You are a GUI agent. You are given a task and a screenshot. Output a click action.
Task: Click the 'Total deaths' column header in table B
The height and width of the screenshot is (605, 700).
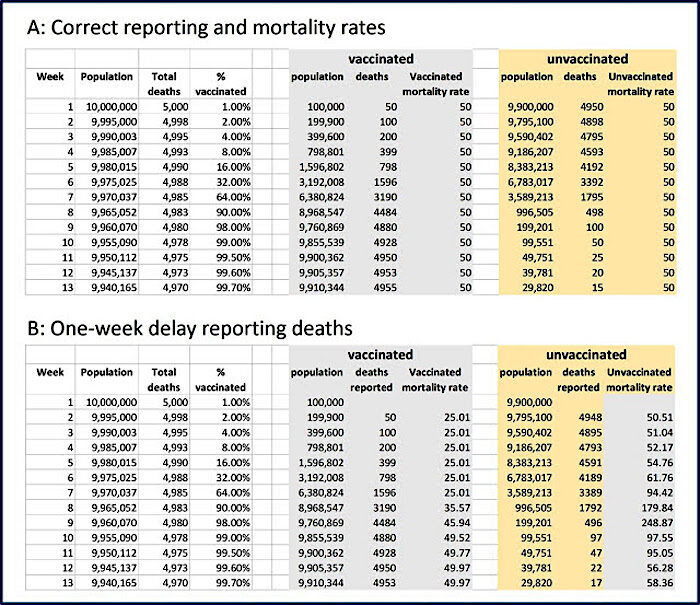[x=164, y=380]
